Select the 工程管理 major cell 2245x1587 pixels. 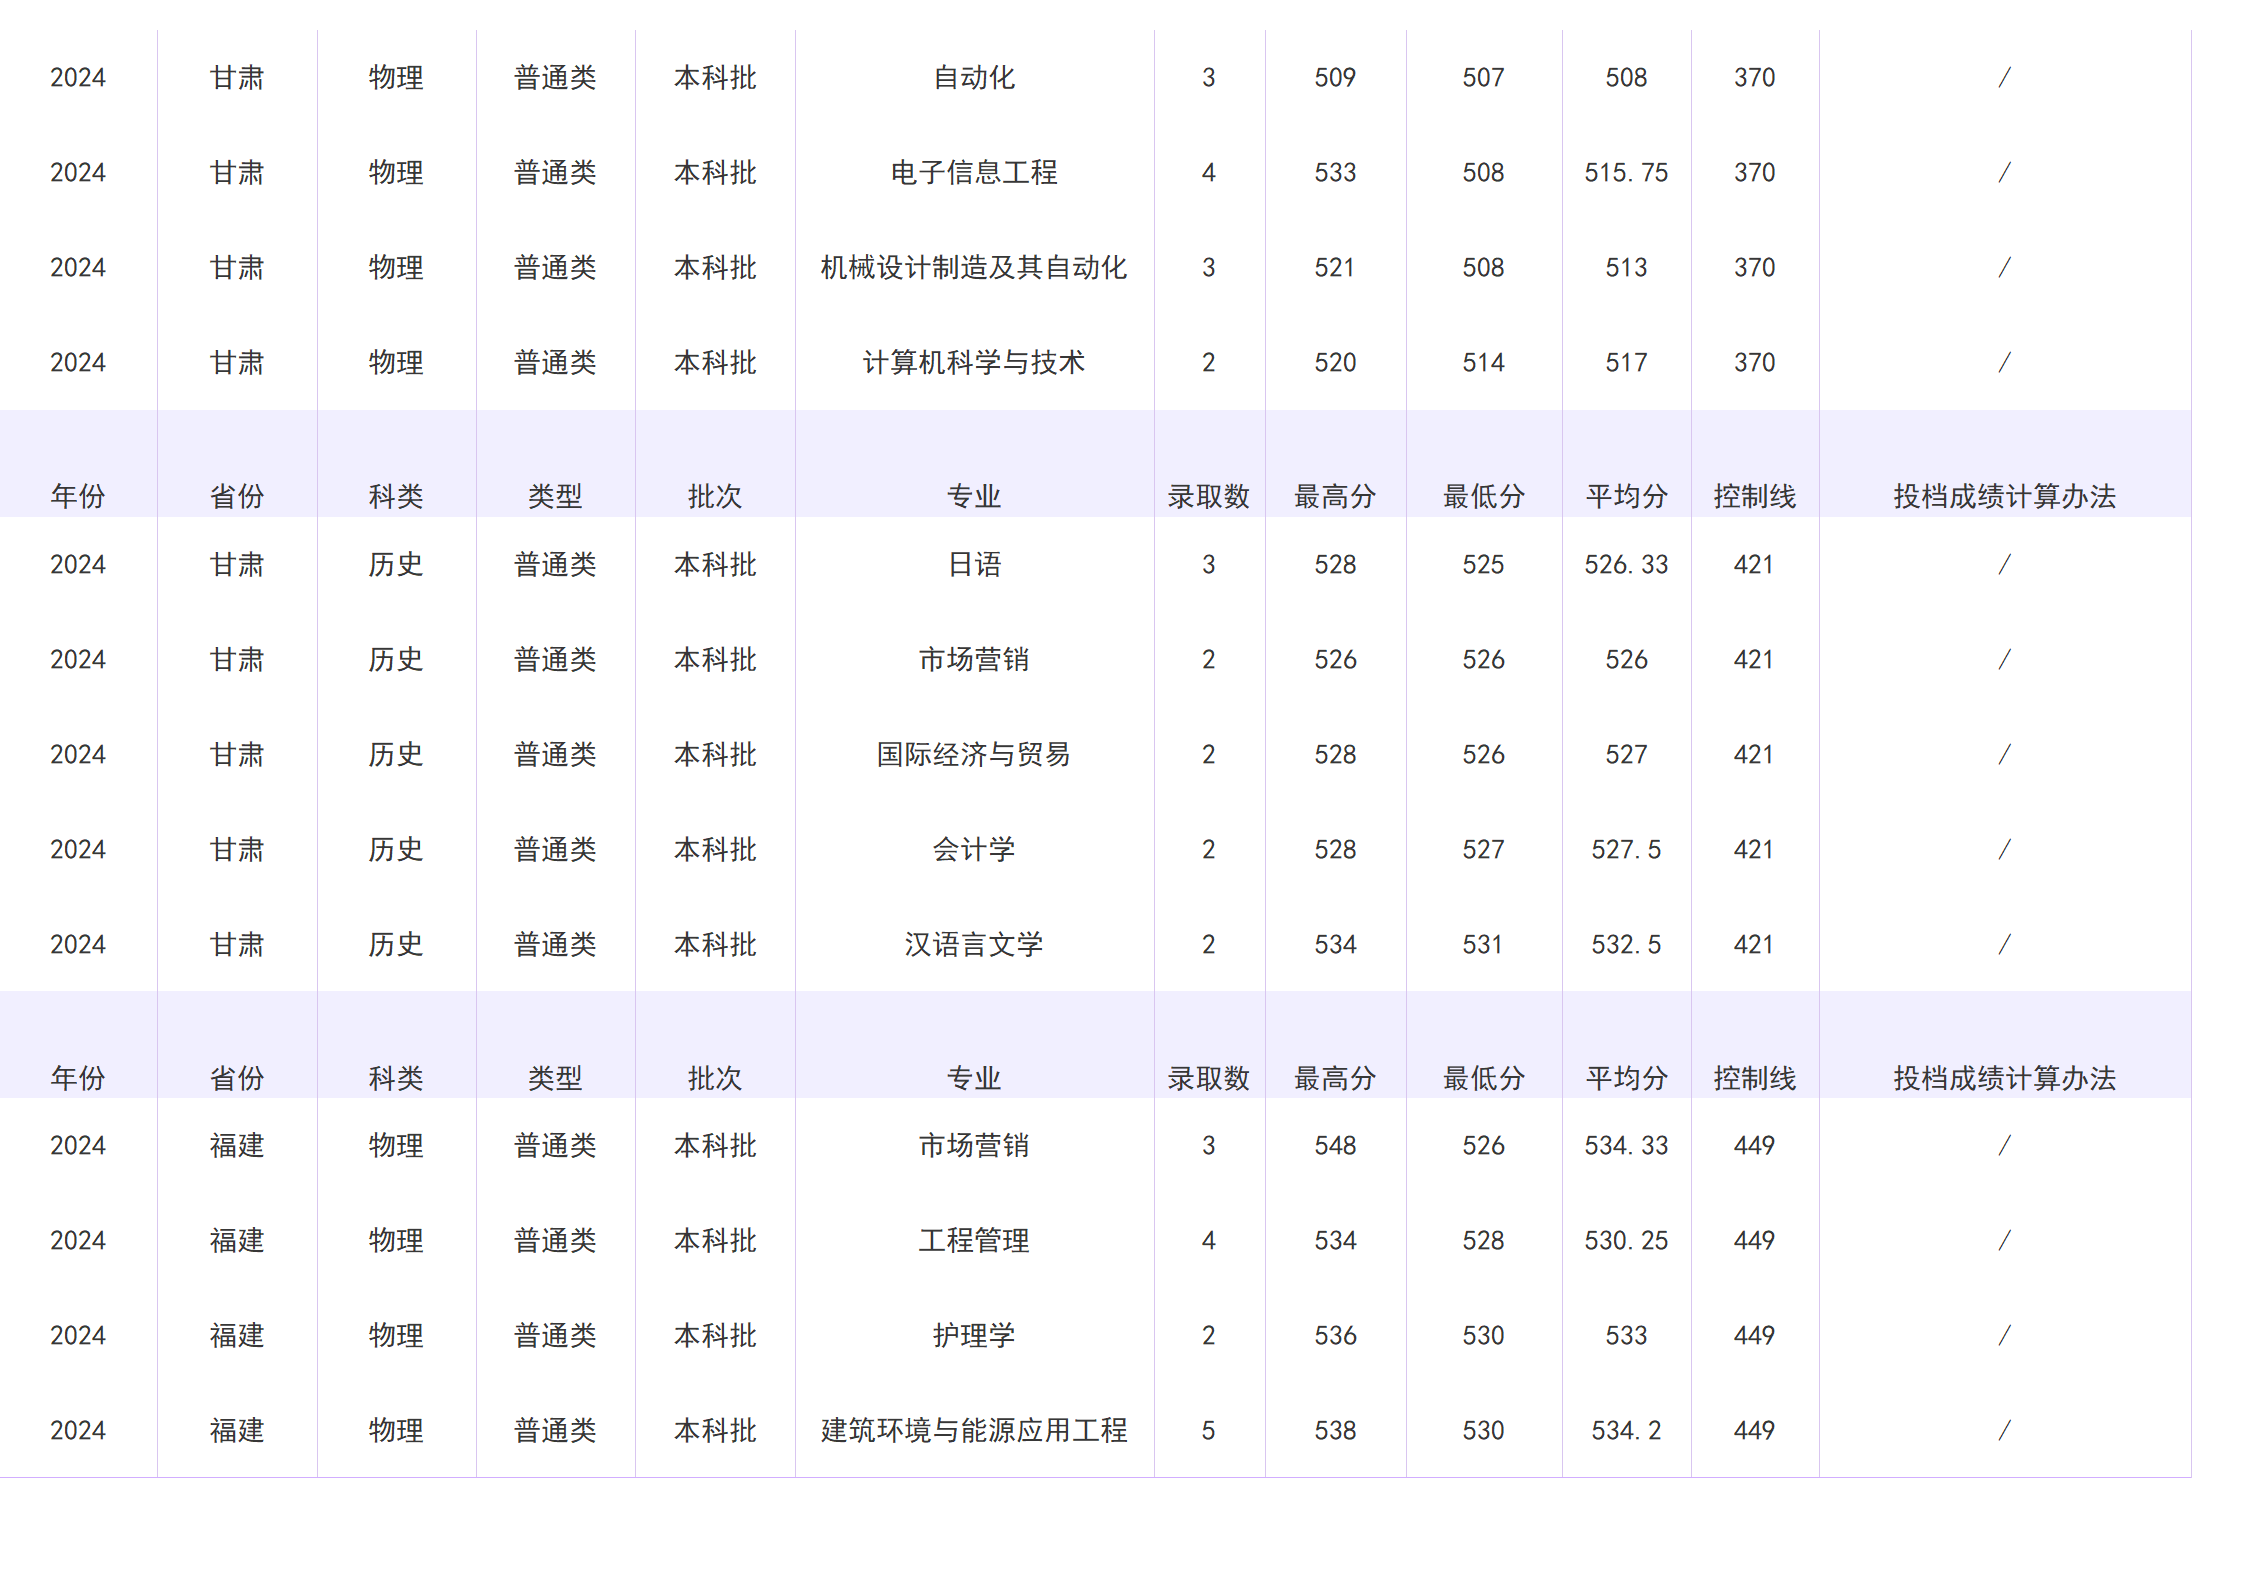[x=974, y=1241]
